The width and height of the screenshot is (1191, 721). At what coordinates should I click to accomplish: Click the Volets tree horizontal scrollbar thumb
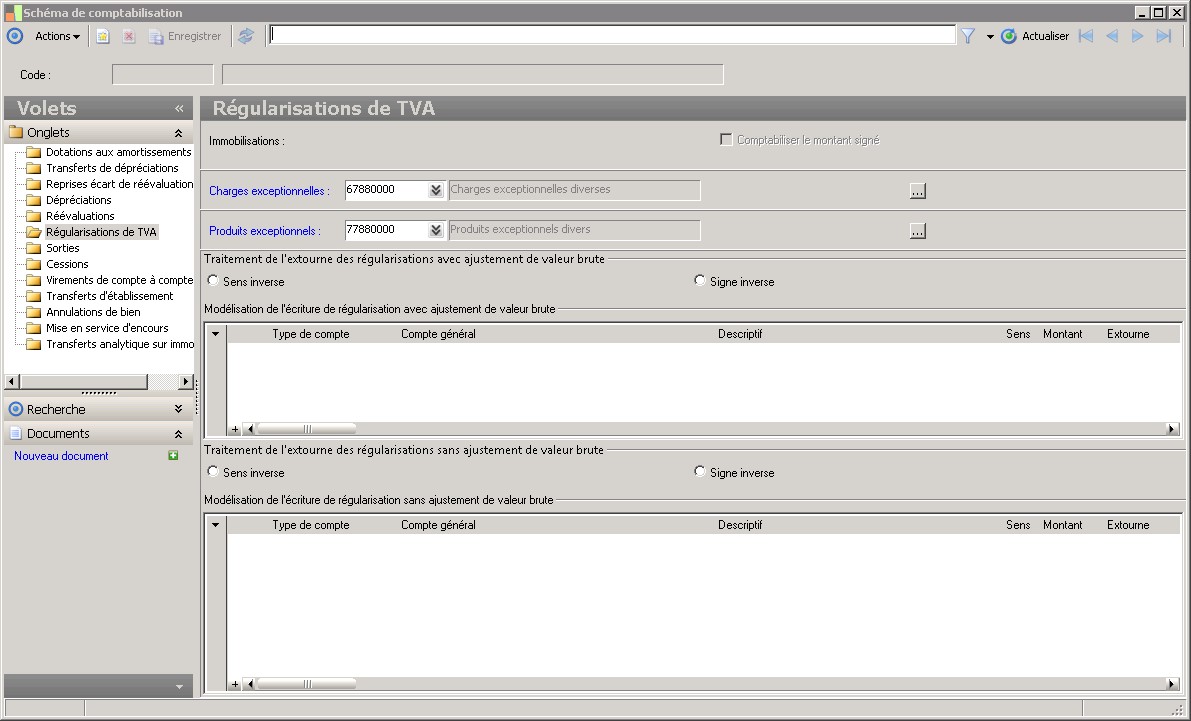(x=84, y=381)
